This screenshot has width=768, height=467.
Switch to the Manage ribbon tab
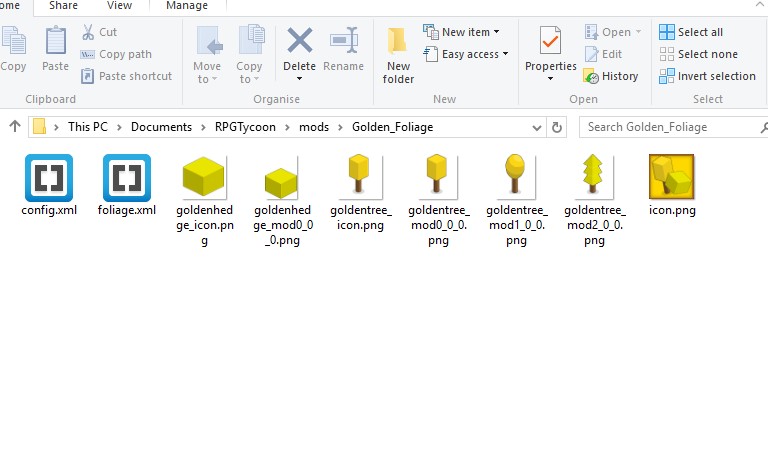187,5
